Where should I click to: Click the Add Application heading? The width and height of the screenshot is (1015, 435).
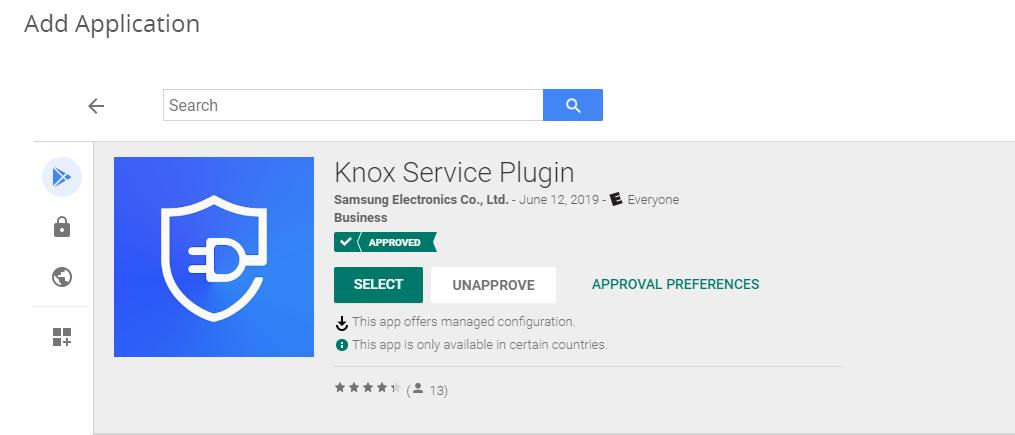click(112, 24)
